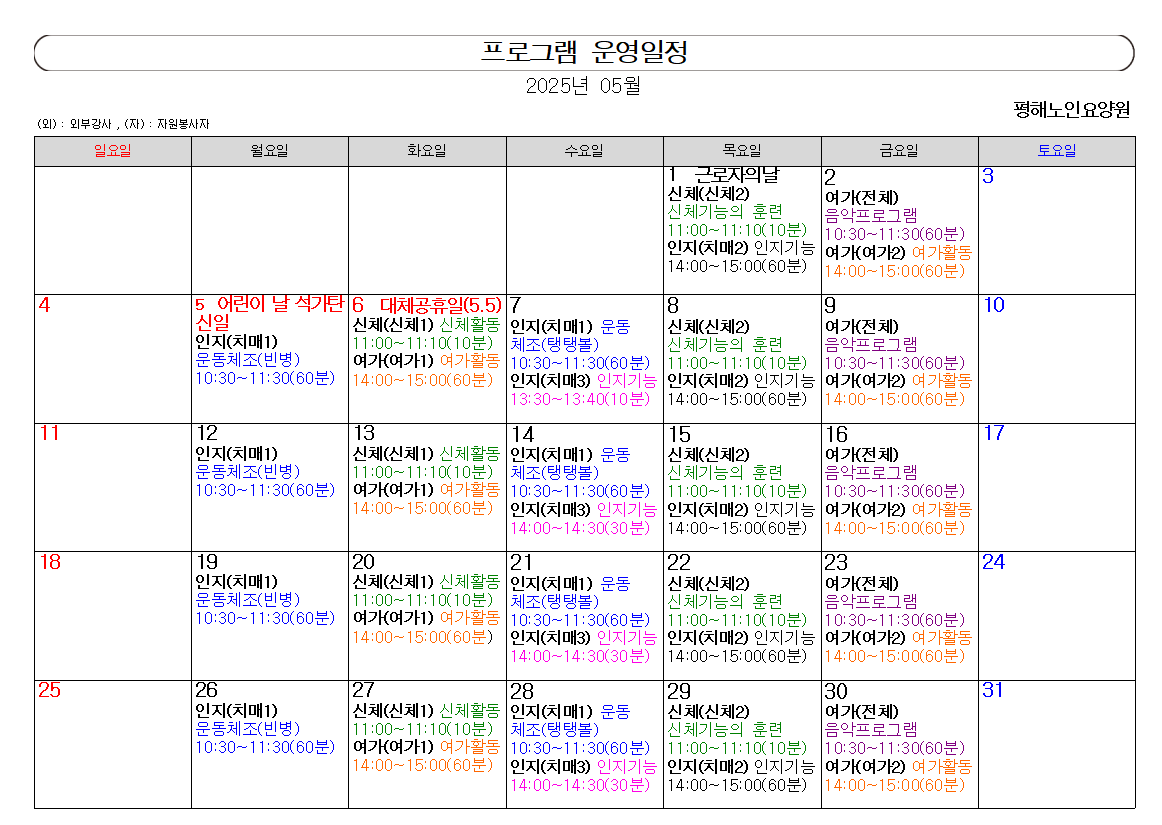Image resolution: width=1162 pixels, height=825 pixels.
Task: Click 여가(여가1) on May 20
Action: pos(394,617)
